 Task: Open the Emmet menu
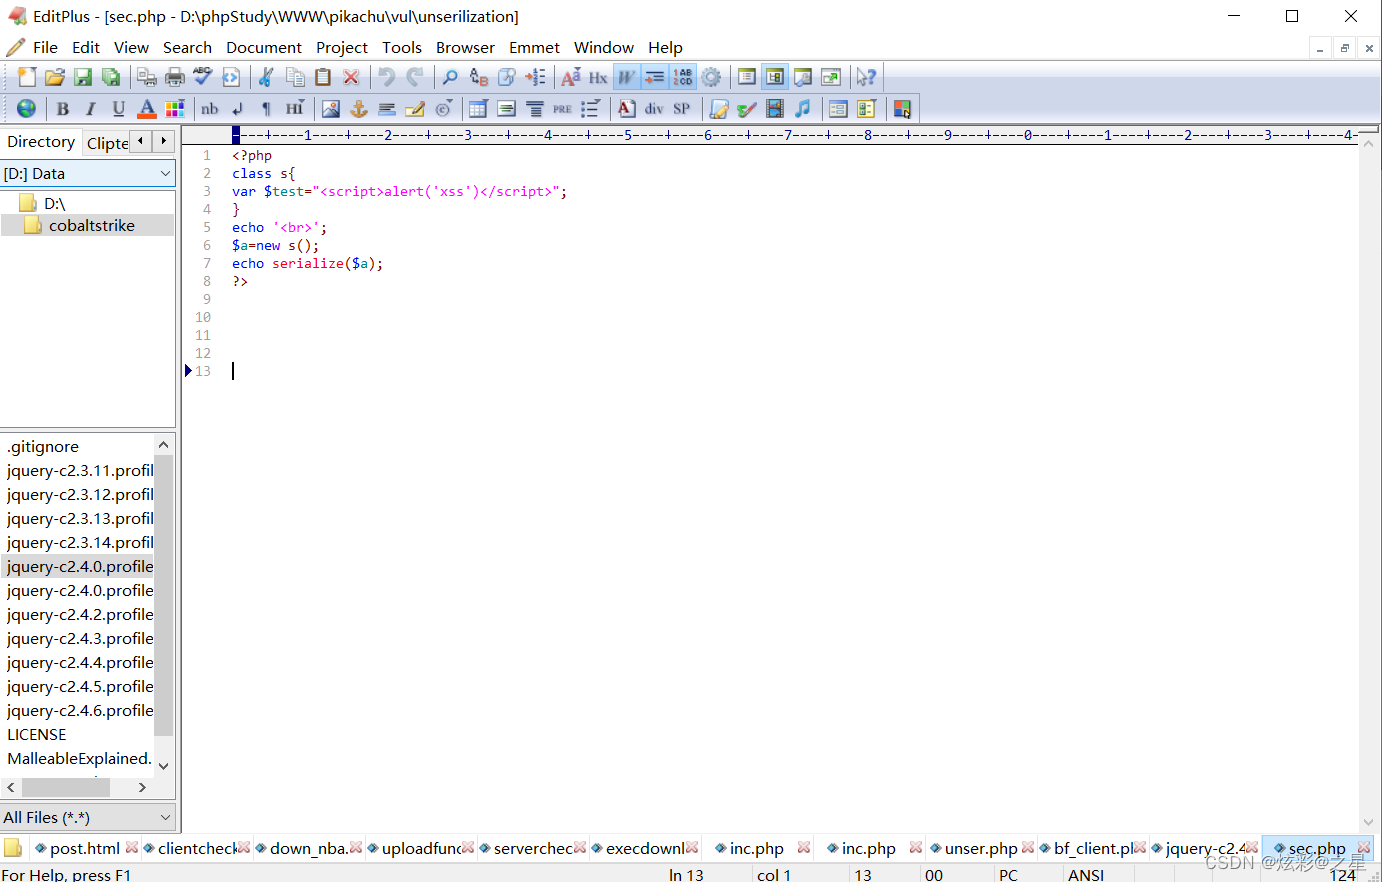pyautogui.click(x=534, y=47)
